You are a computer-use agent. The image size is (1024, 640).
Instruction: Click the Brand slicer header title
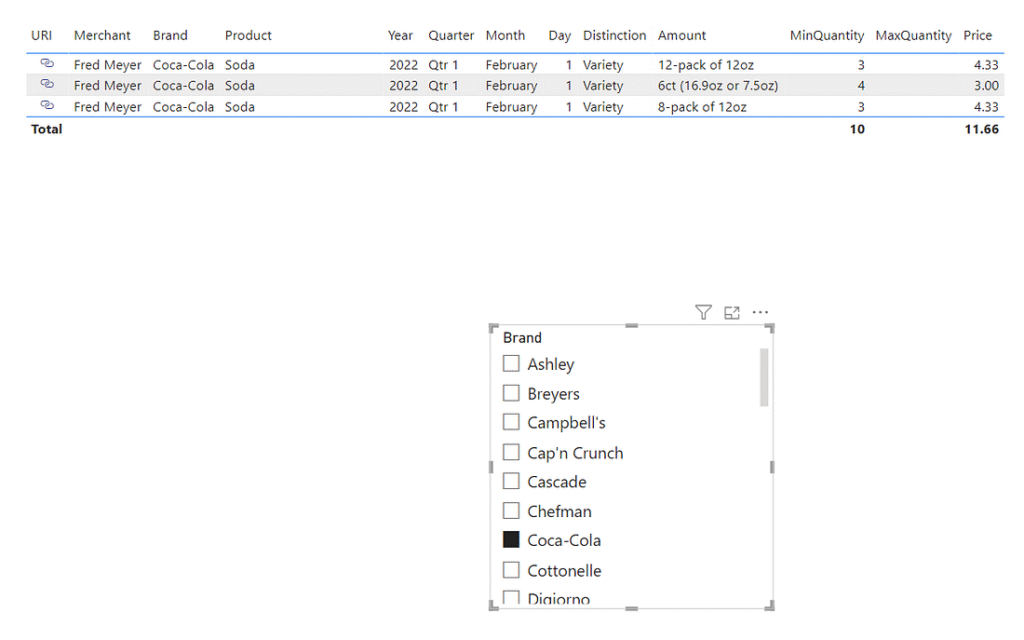point(522,338)
